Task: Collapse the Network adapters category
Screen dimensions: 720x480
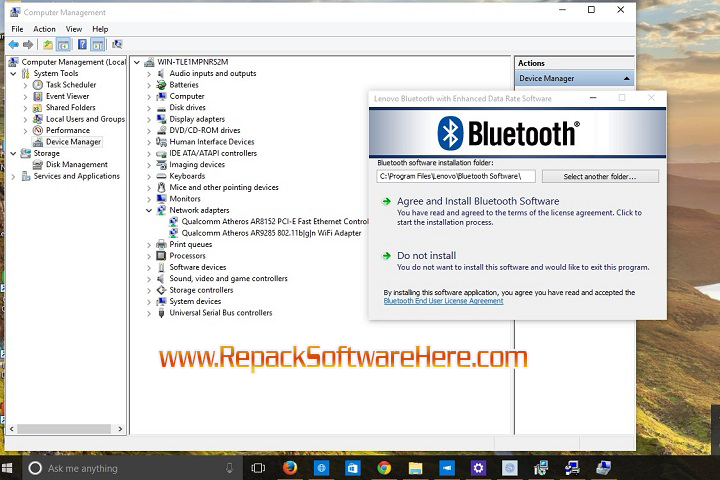Action: coord(149,210)
